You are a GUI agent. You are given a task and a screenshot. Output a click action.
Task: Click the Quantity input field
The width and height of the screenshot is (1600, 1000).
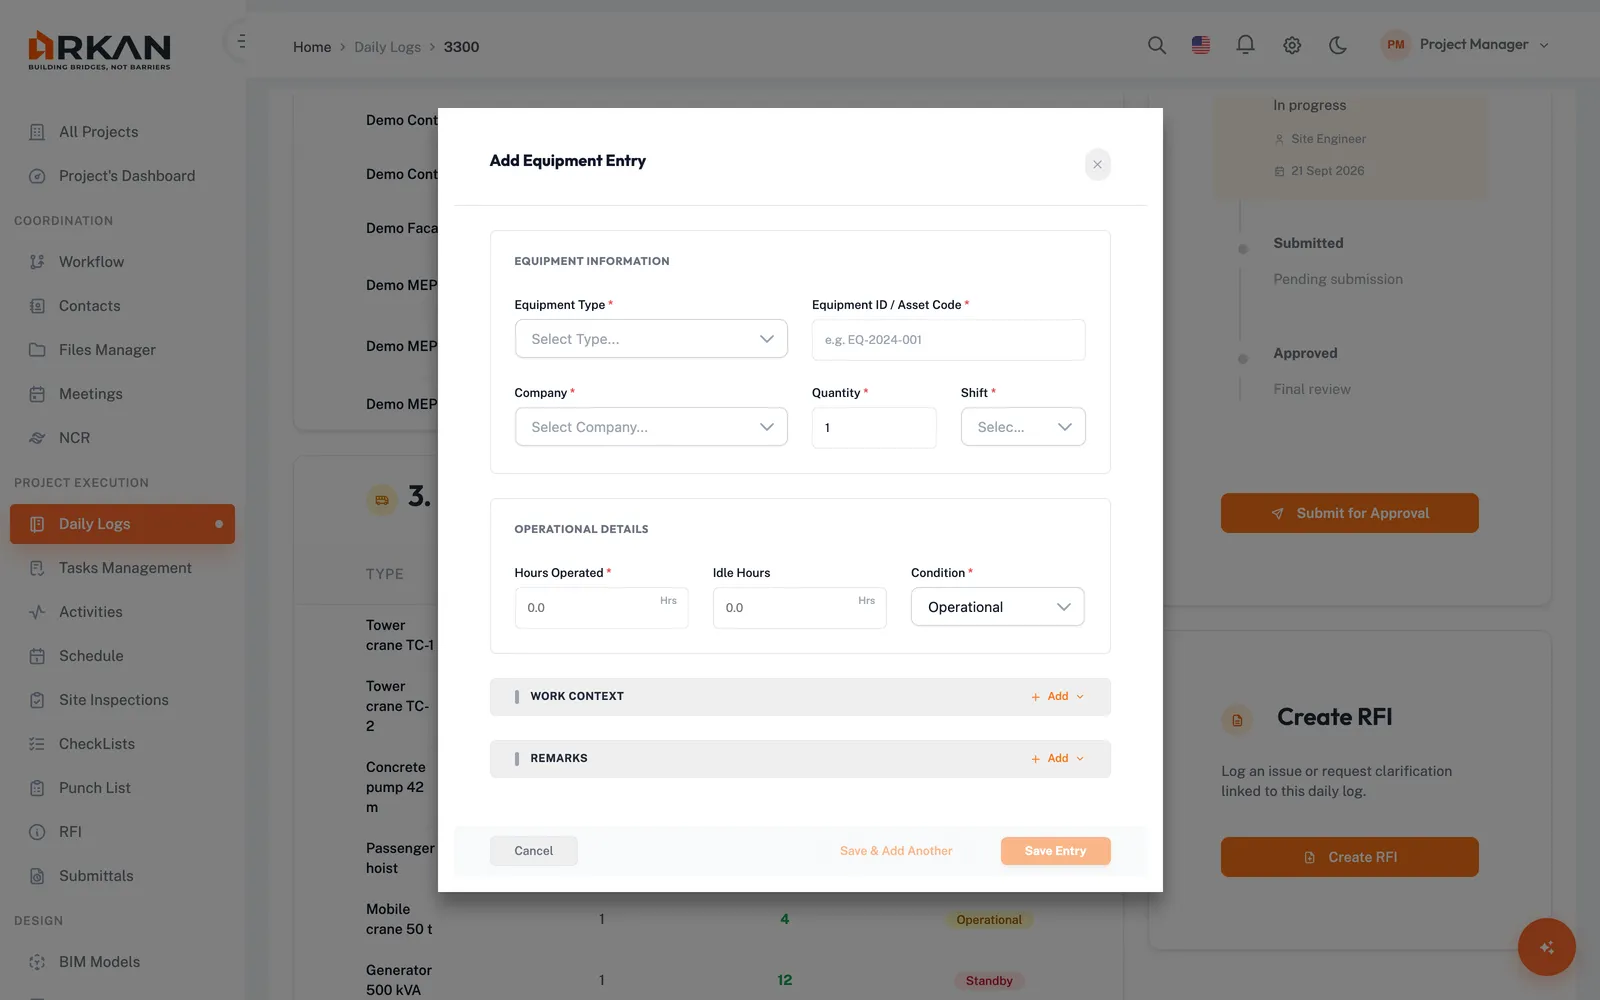coord(874,428)
